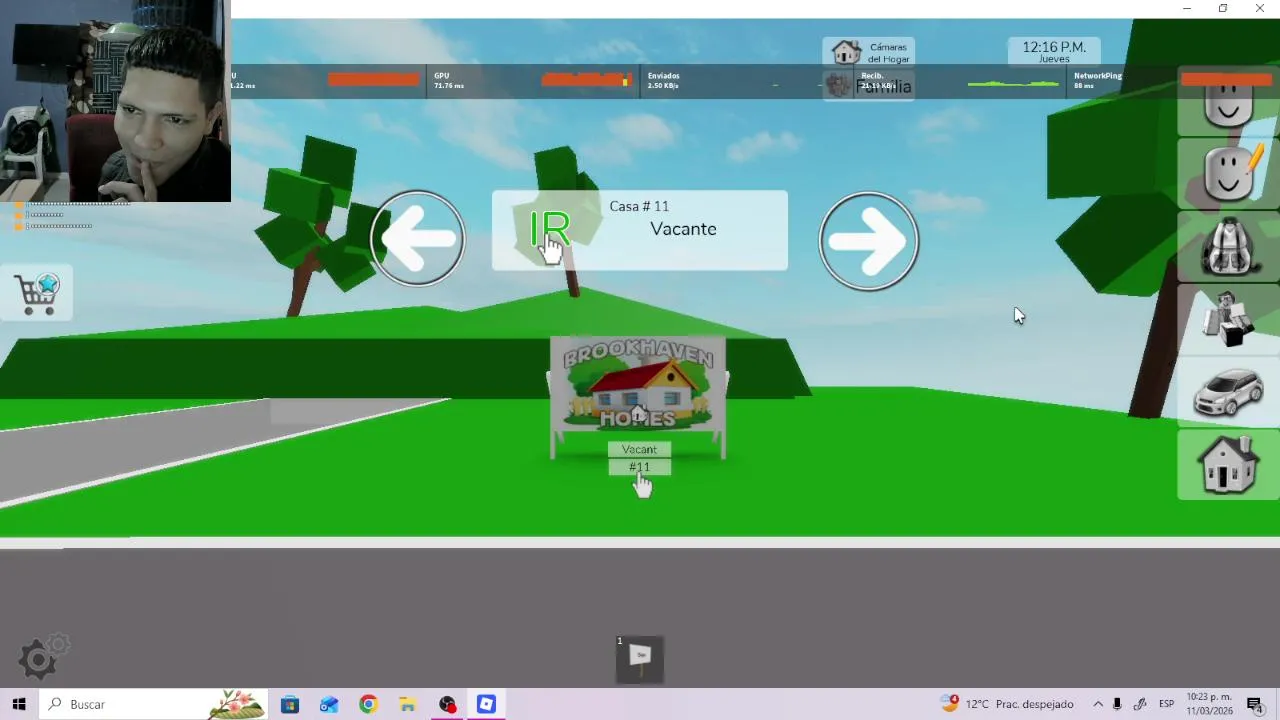The width and height of the screenshot is (1280, 720).
Task: Select the sign item in hotbar slot 1
Action: point(640,659)
